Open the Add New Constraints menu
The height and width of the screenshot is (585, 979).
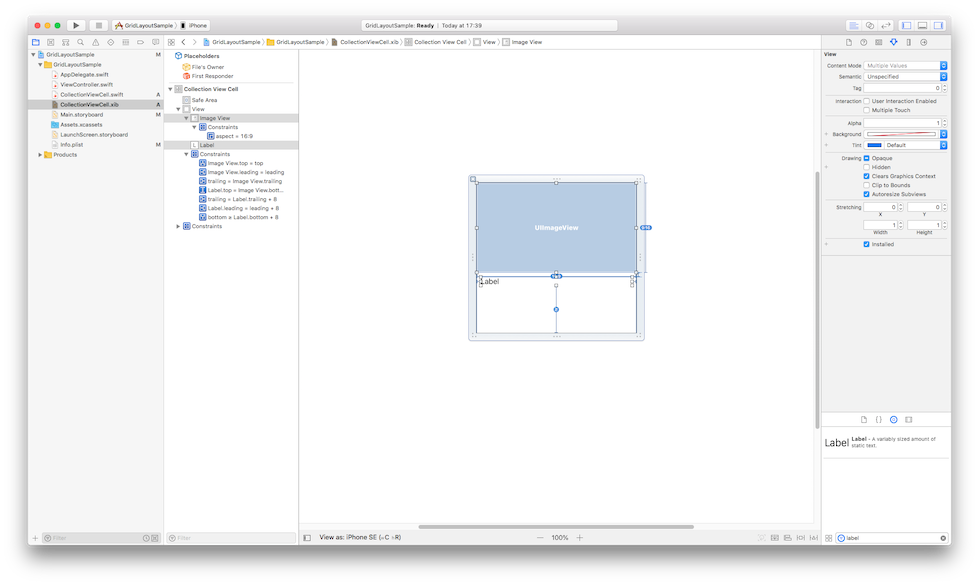point(800,538)
